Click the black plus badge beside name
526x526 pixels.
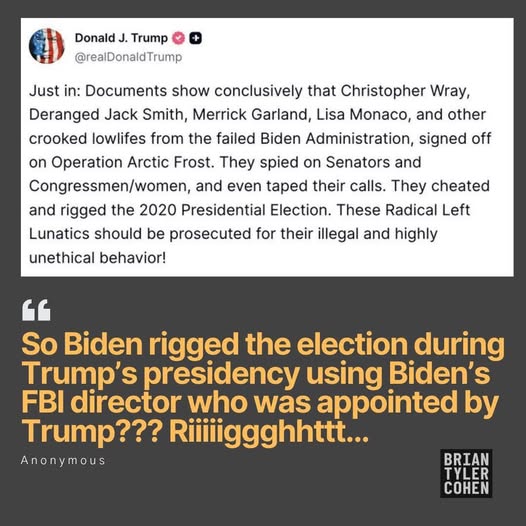pyautogui.click(x=196, y=38)
